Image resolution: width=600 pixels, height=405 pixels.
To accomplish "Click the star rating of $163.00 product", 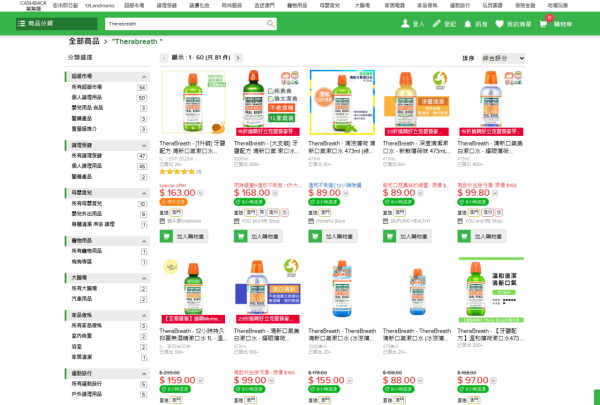I will tap(177, 172).
